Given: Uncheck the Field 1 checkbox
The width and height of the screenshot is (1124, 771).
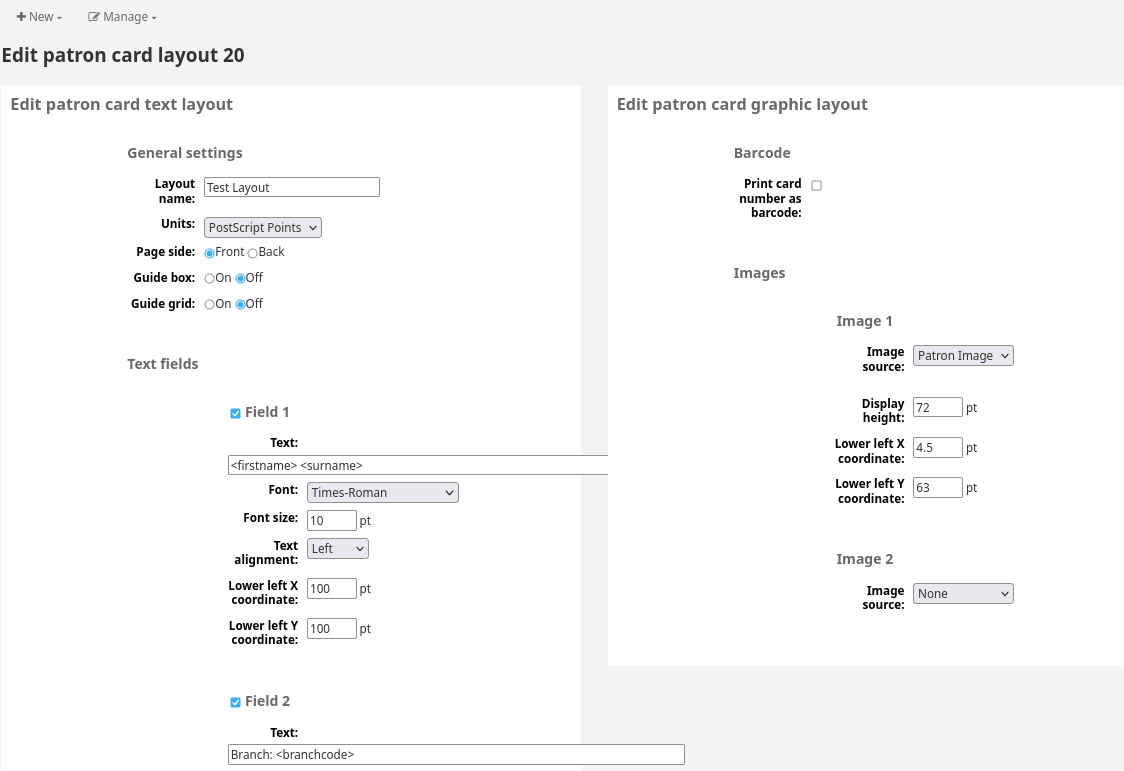Looking at the screenshot, I should click(x=235, y=413).
